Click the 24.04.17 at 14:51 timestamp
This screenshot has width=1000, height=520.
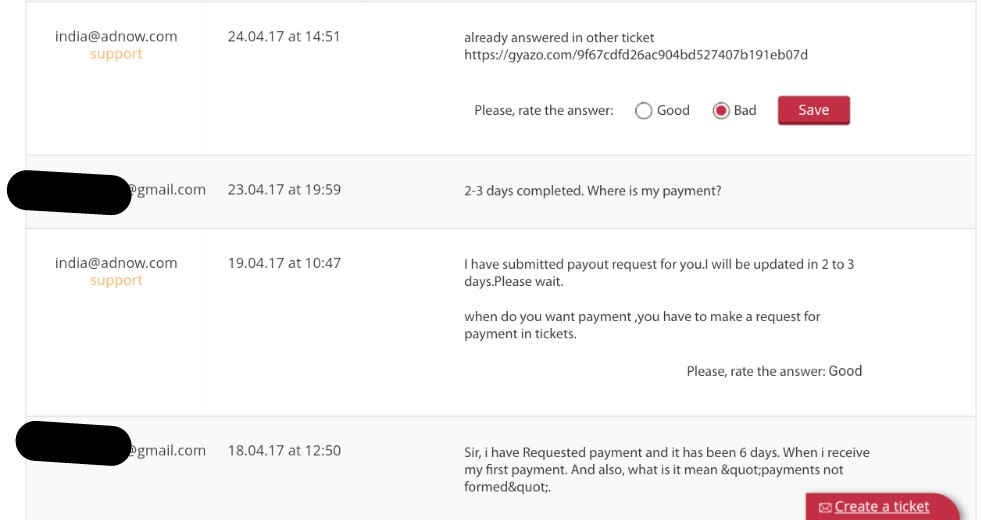point(284,36)
